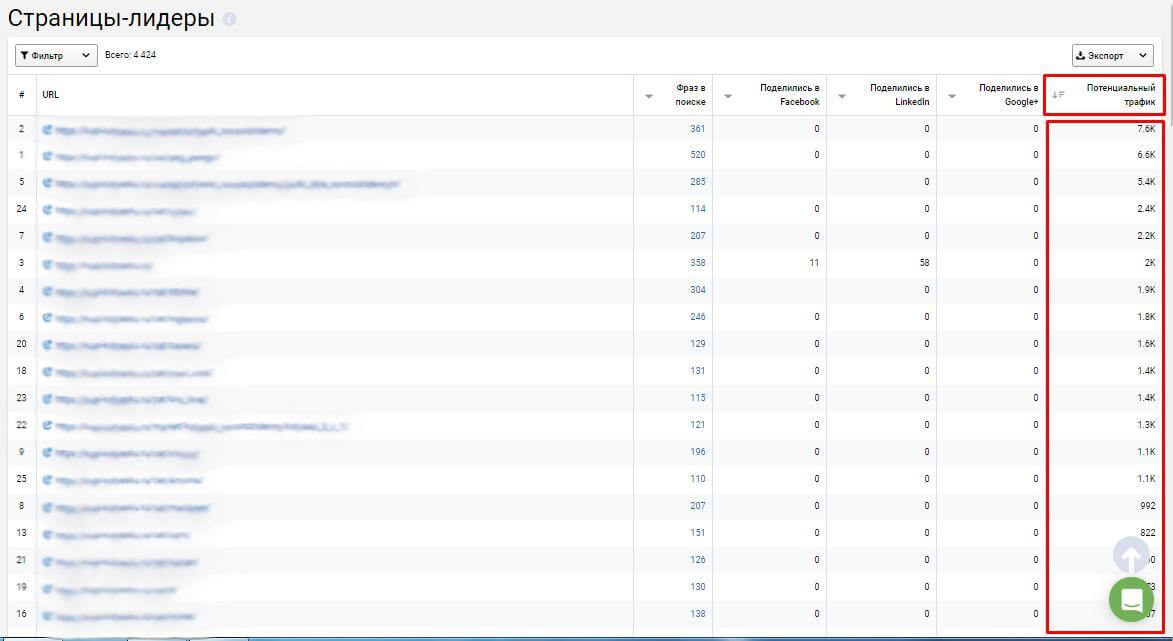
Task: Sort by Поделились в Google+ column arrow
Action: [x=952, y=96]
